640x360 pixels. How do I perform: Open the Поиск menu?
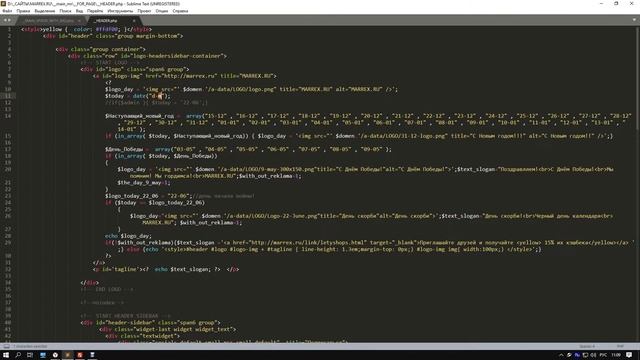(x=65, y=11)
